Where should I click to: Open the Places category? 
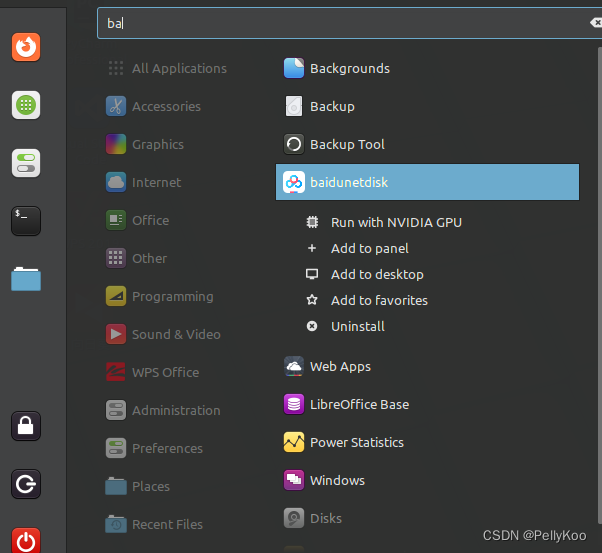pos(138,487)
